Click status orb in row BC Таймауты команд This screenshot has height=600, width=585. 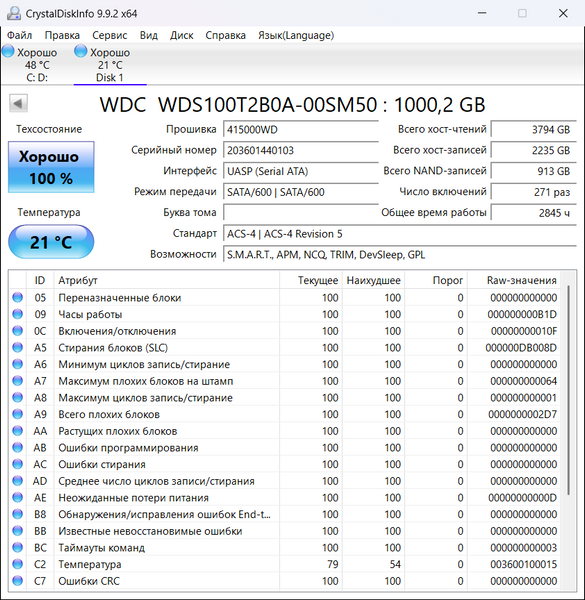coord(18,548)
